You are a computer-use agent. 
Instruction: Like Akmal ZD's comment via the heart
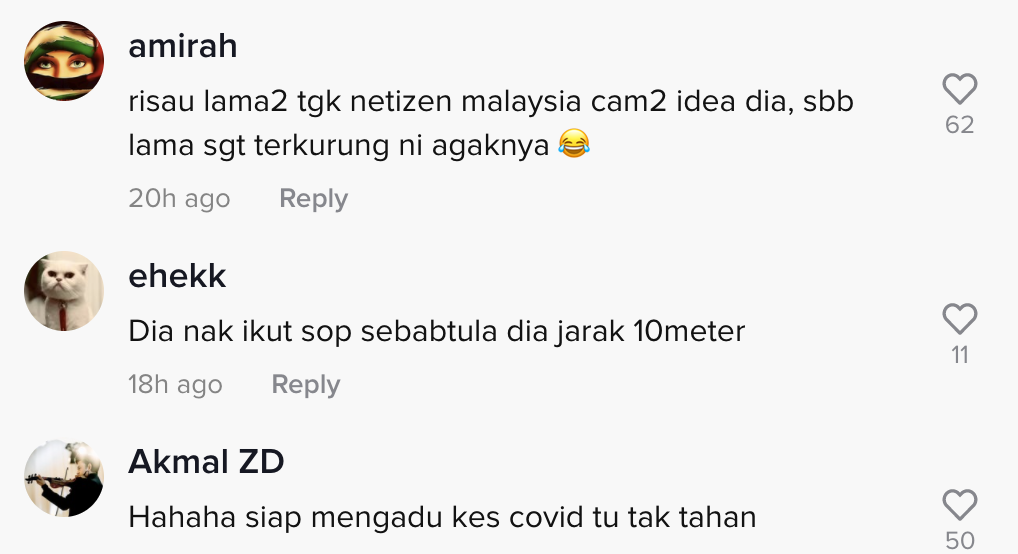click(960, 505)
